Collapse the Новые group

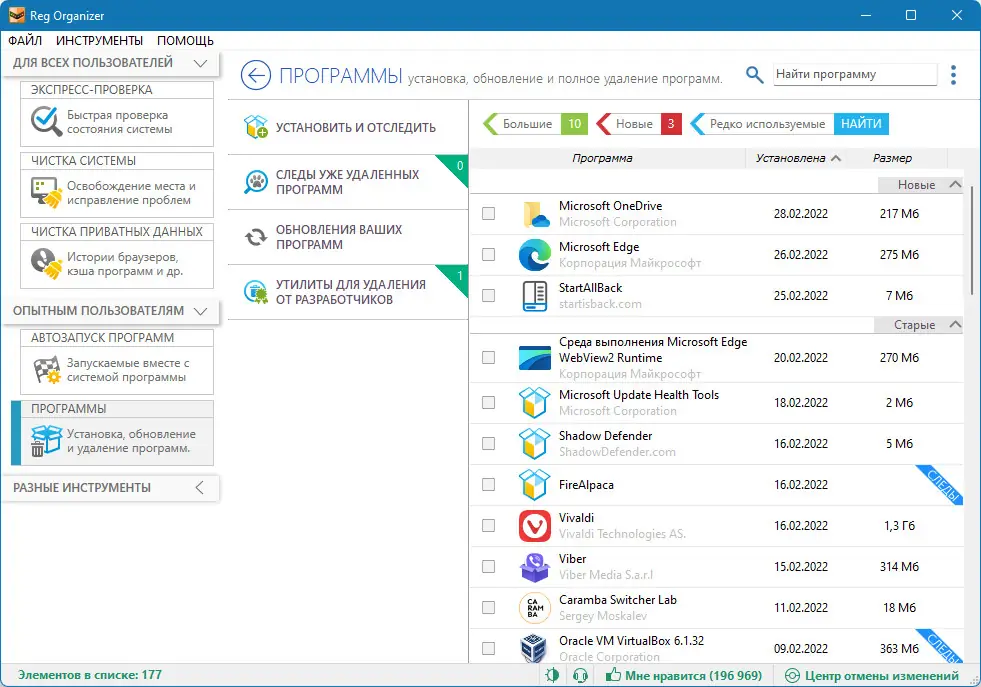tap(955, 185)
